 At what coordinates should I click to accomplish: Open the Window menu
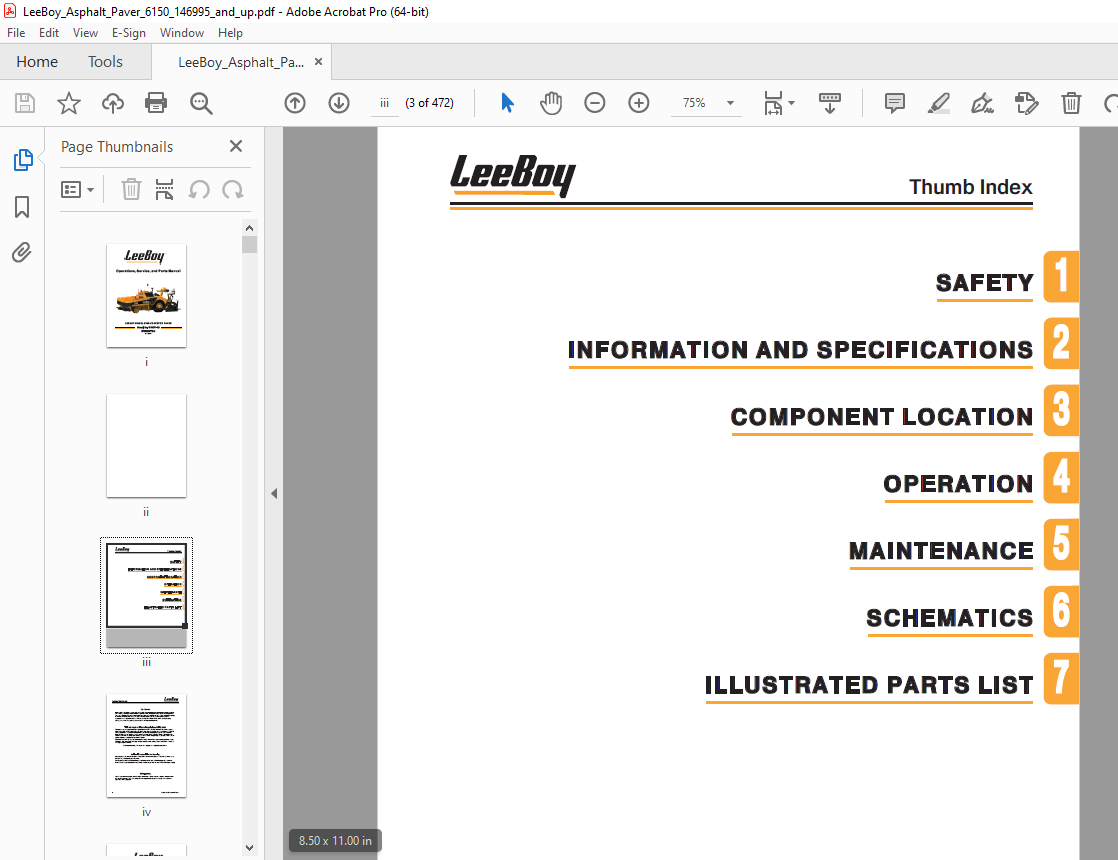[x=182, y=33]
